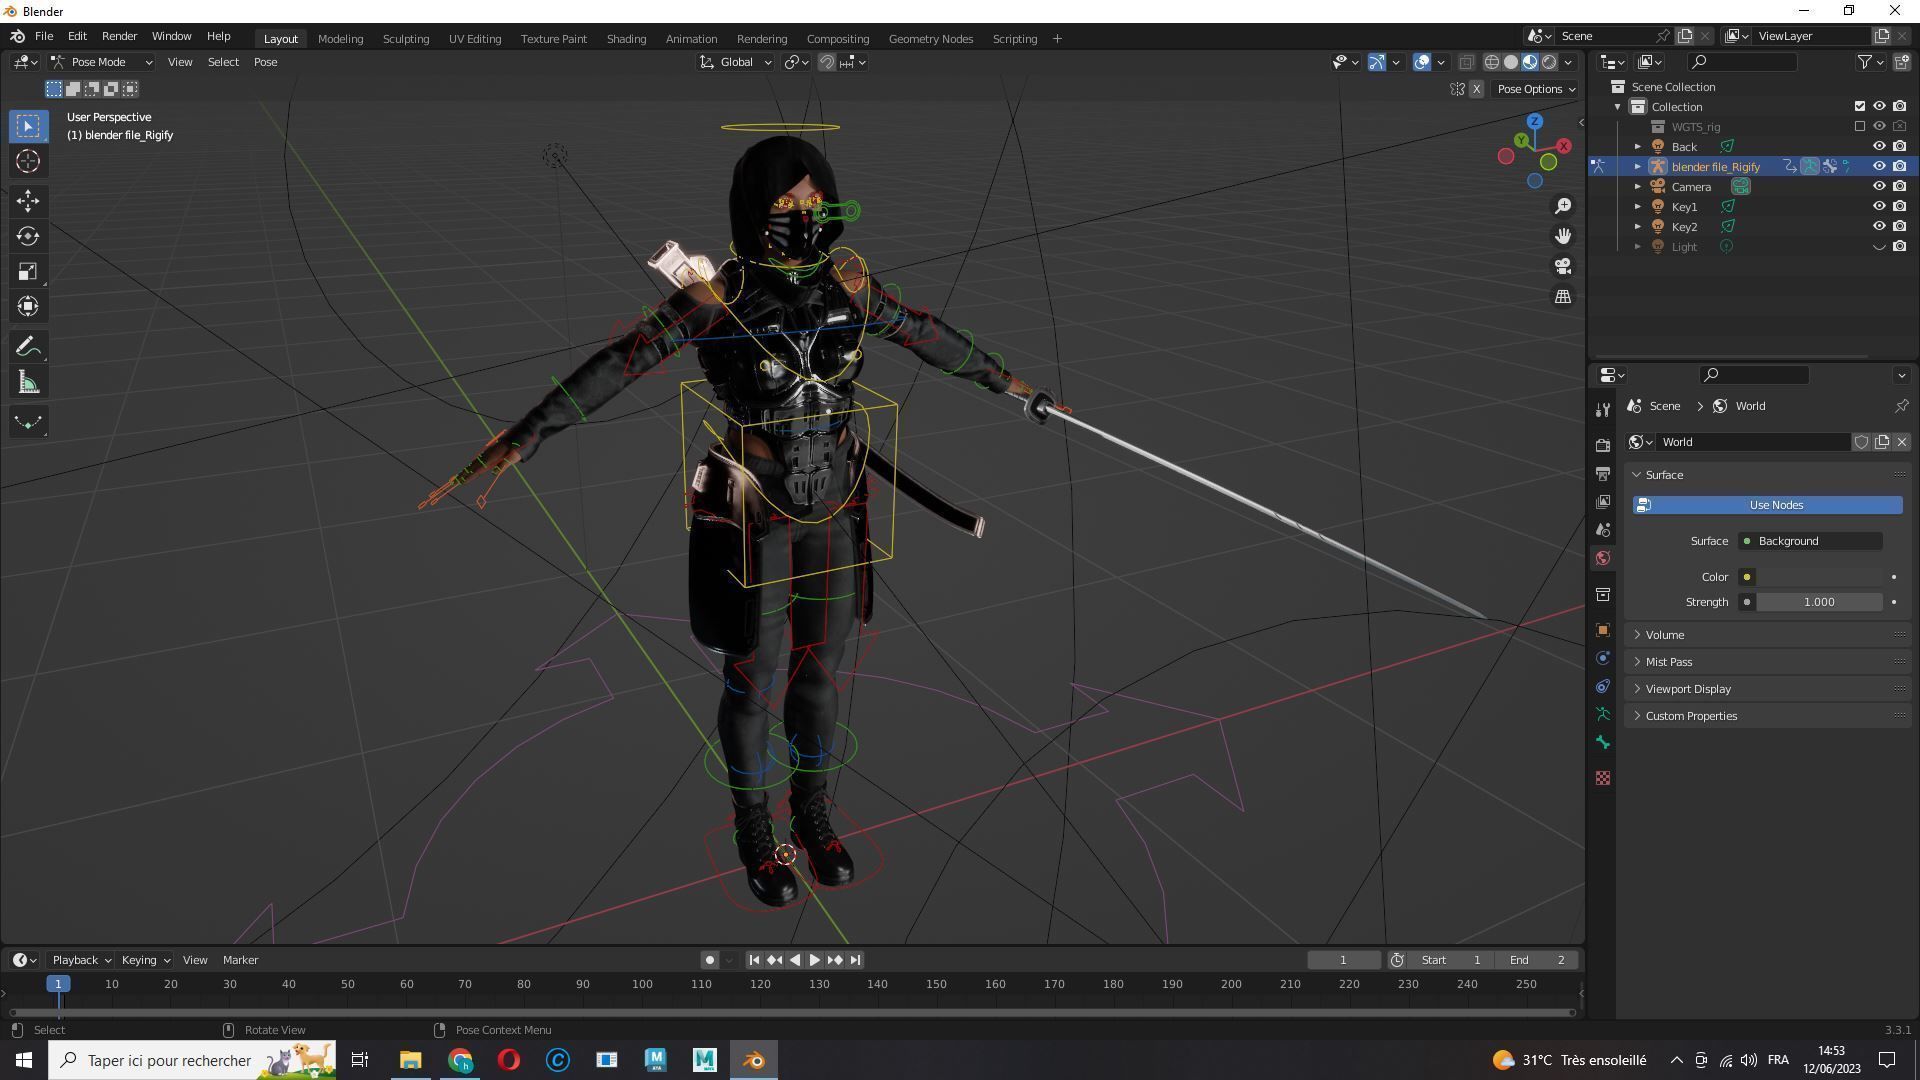
Task: Open Pose Mode dropdown
Action: click(102, 62)
